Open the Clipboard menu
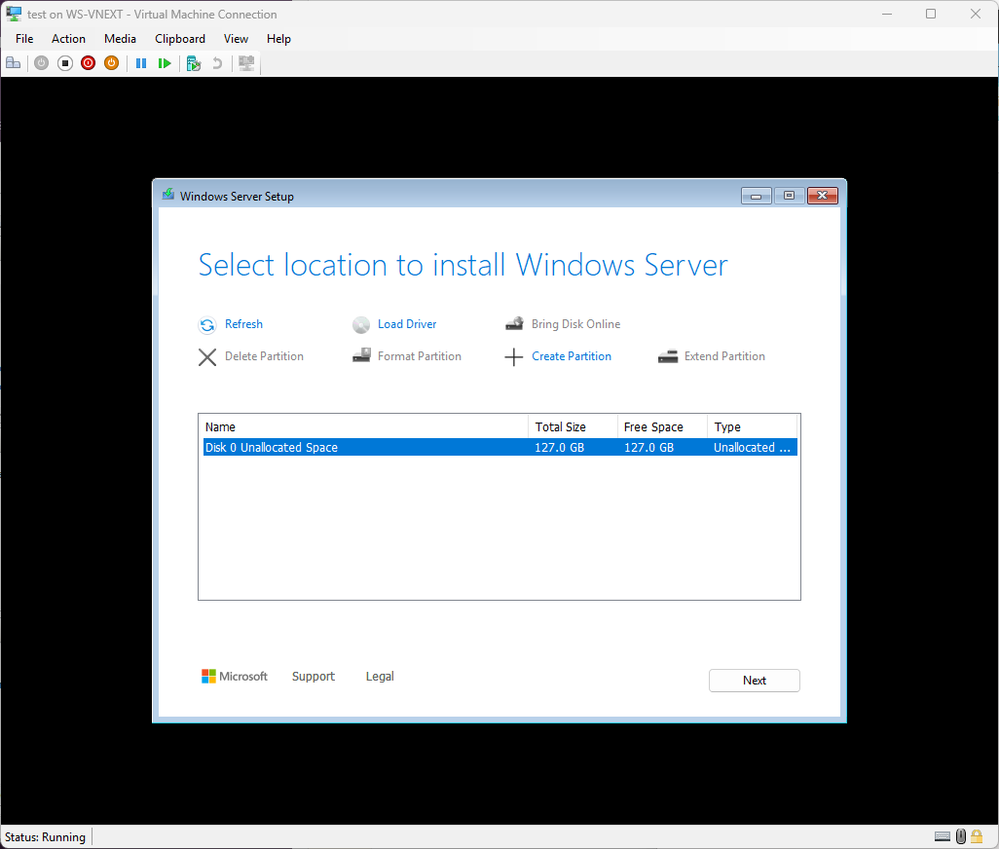The height and width of the screenshot is (849, 999). [x=180, y=39]
